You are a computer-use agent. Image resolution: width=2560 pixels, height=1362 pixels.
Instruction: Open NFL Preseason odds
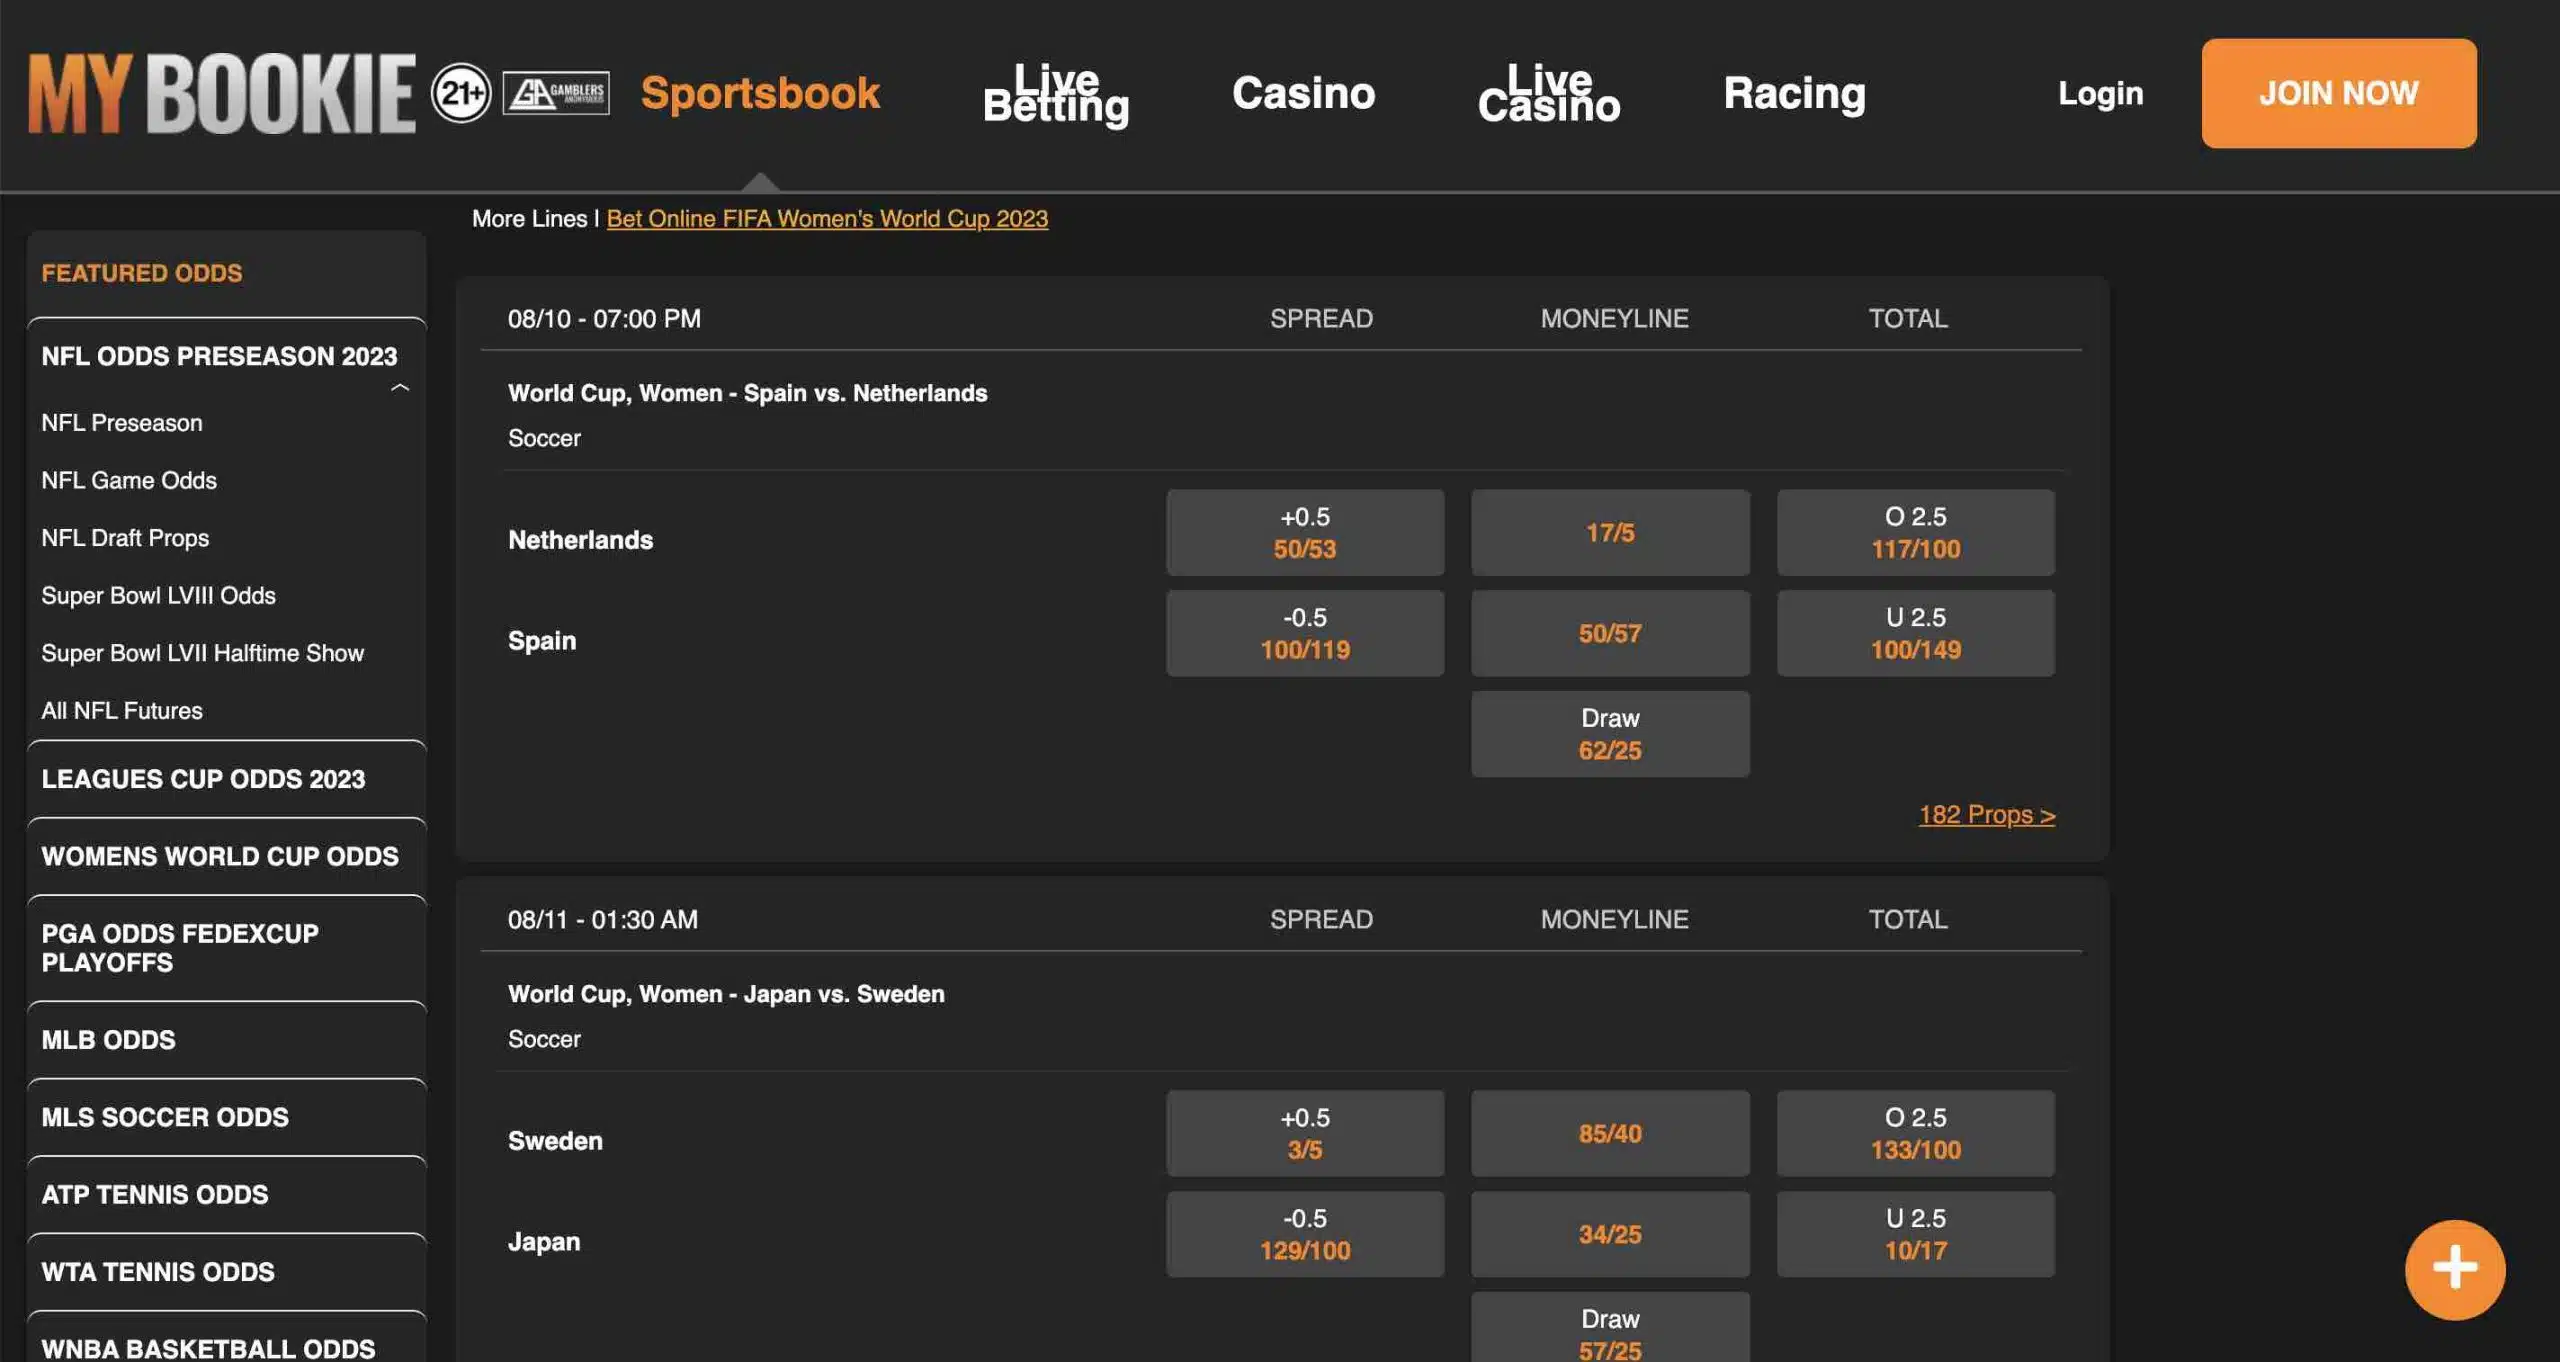point(121,423)
